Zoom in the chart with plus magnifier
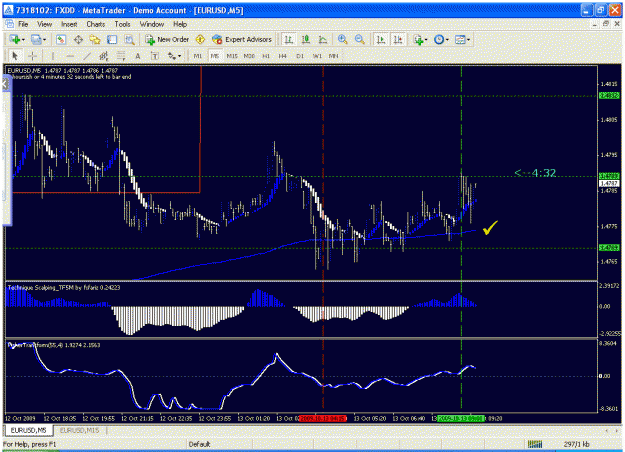 (342, 39)
